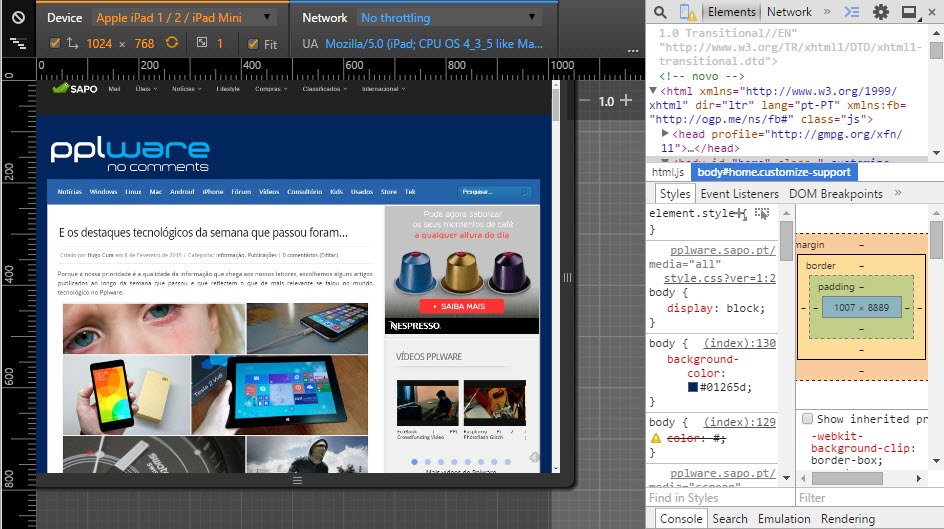Open the Android menu on pplware
944x529 pixels.
coord(182,192)
